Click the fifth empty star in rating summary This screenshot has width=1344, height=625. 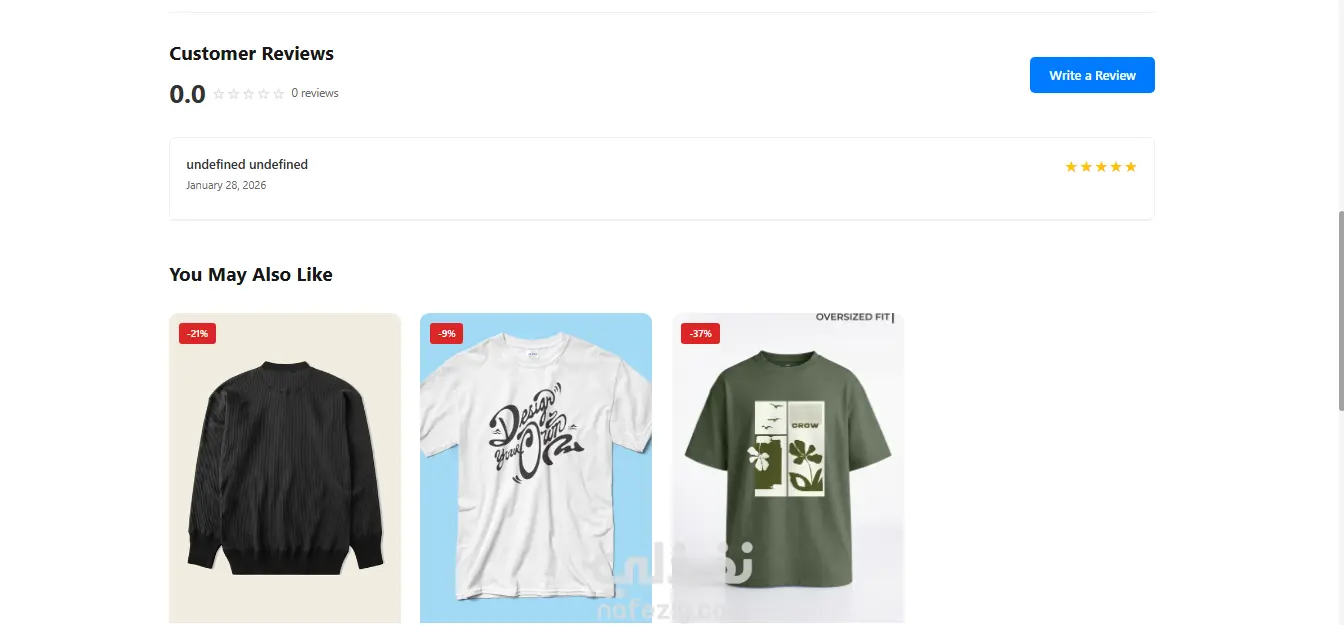pyautogui.click(x=279, y=94)
